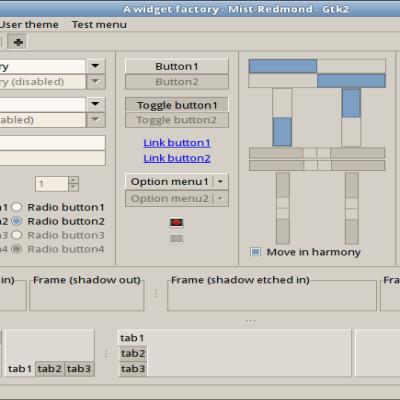Toggle the Move in harmony checkbox

tap(255, 252)
